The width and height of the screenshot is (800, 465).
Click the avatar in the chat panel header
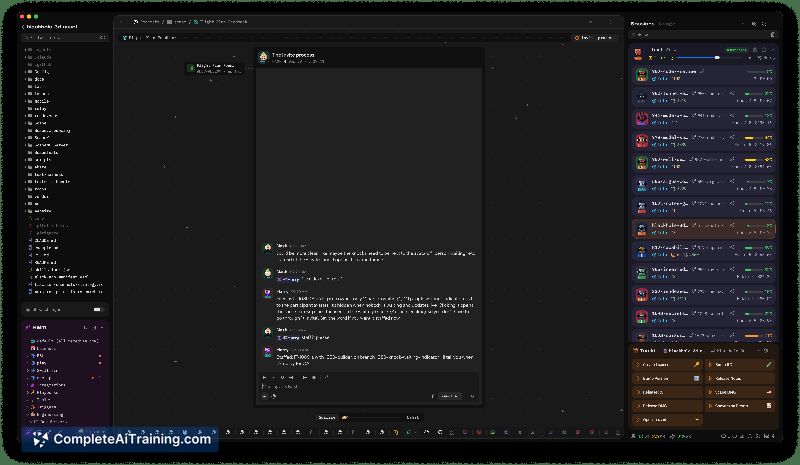point(263,57)
